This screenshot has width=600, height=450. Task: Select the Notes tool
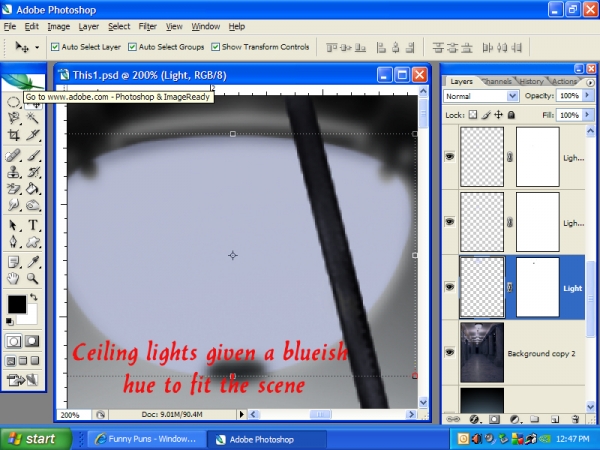13,262
